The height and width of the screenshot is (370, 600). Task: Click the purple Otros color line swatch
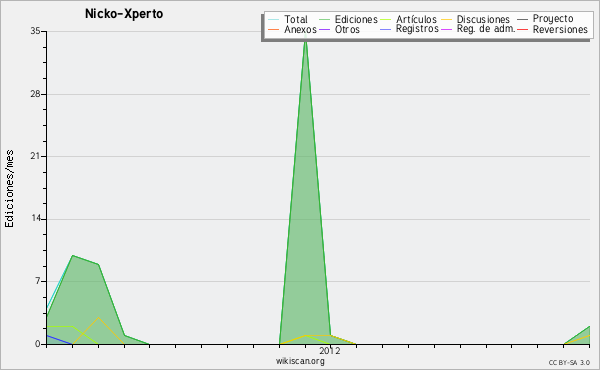coord(324,29)
